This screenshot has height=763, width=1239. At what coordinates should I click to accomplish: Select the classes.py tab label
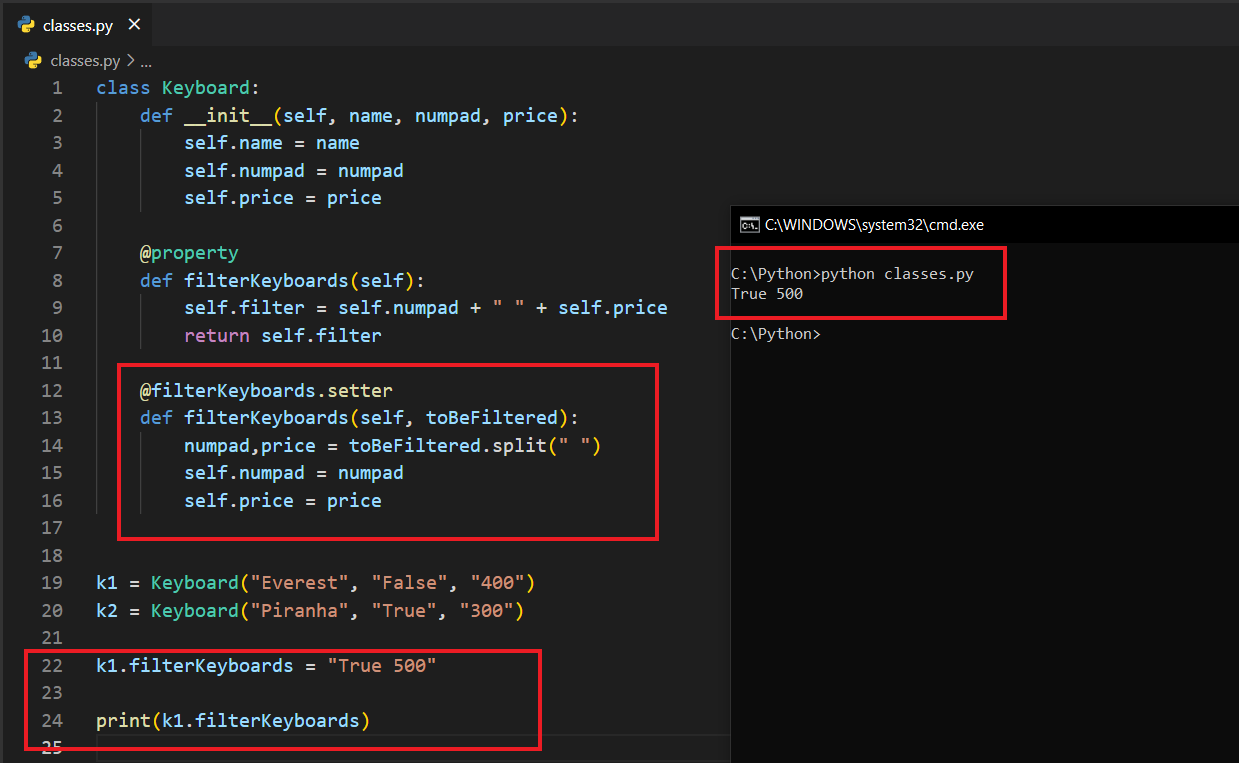coord(78,26)
